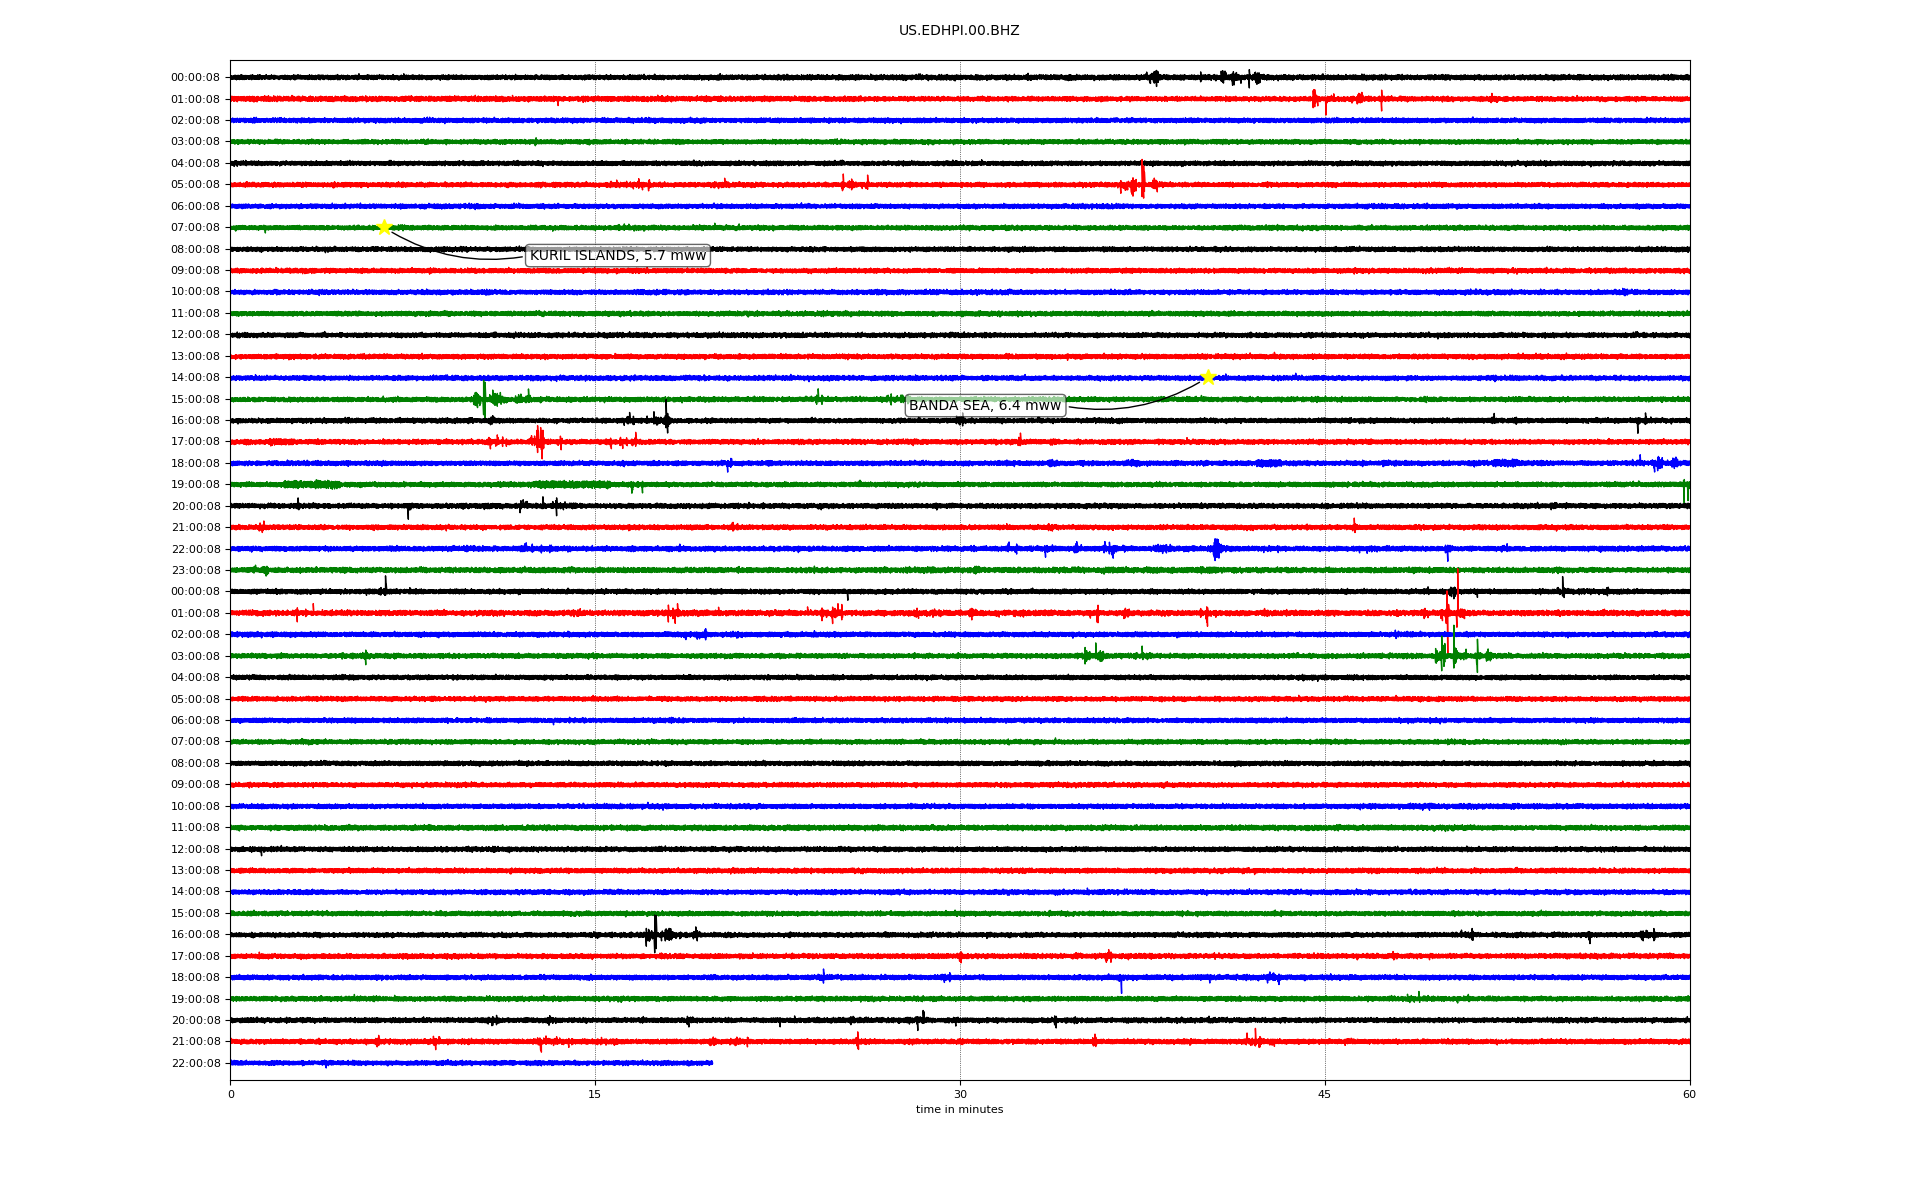Image resolution: width=1920 pixels, height=1200 pixels.
Task: Click the 15 tick on x-axis
Action: coord(595,1094)
